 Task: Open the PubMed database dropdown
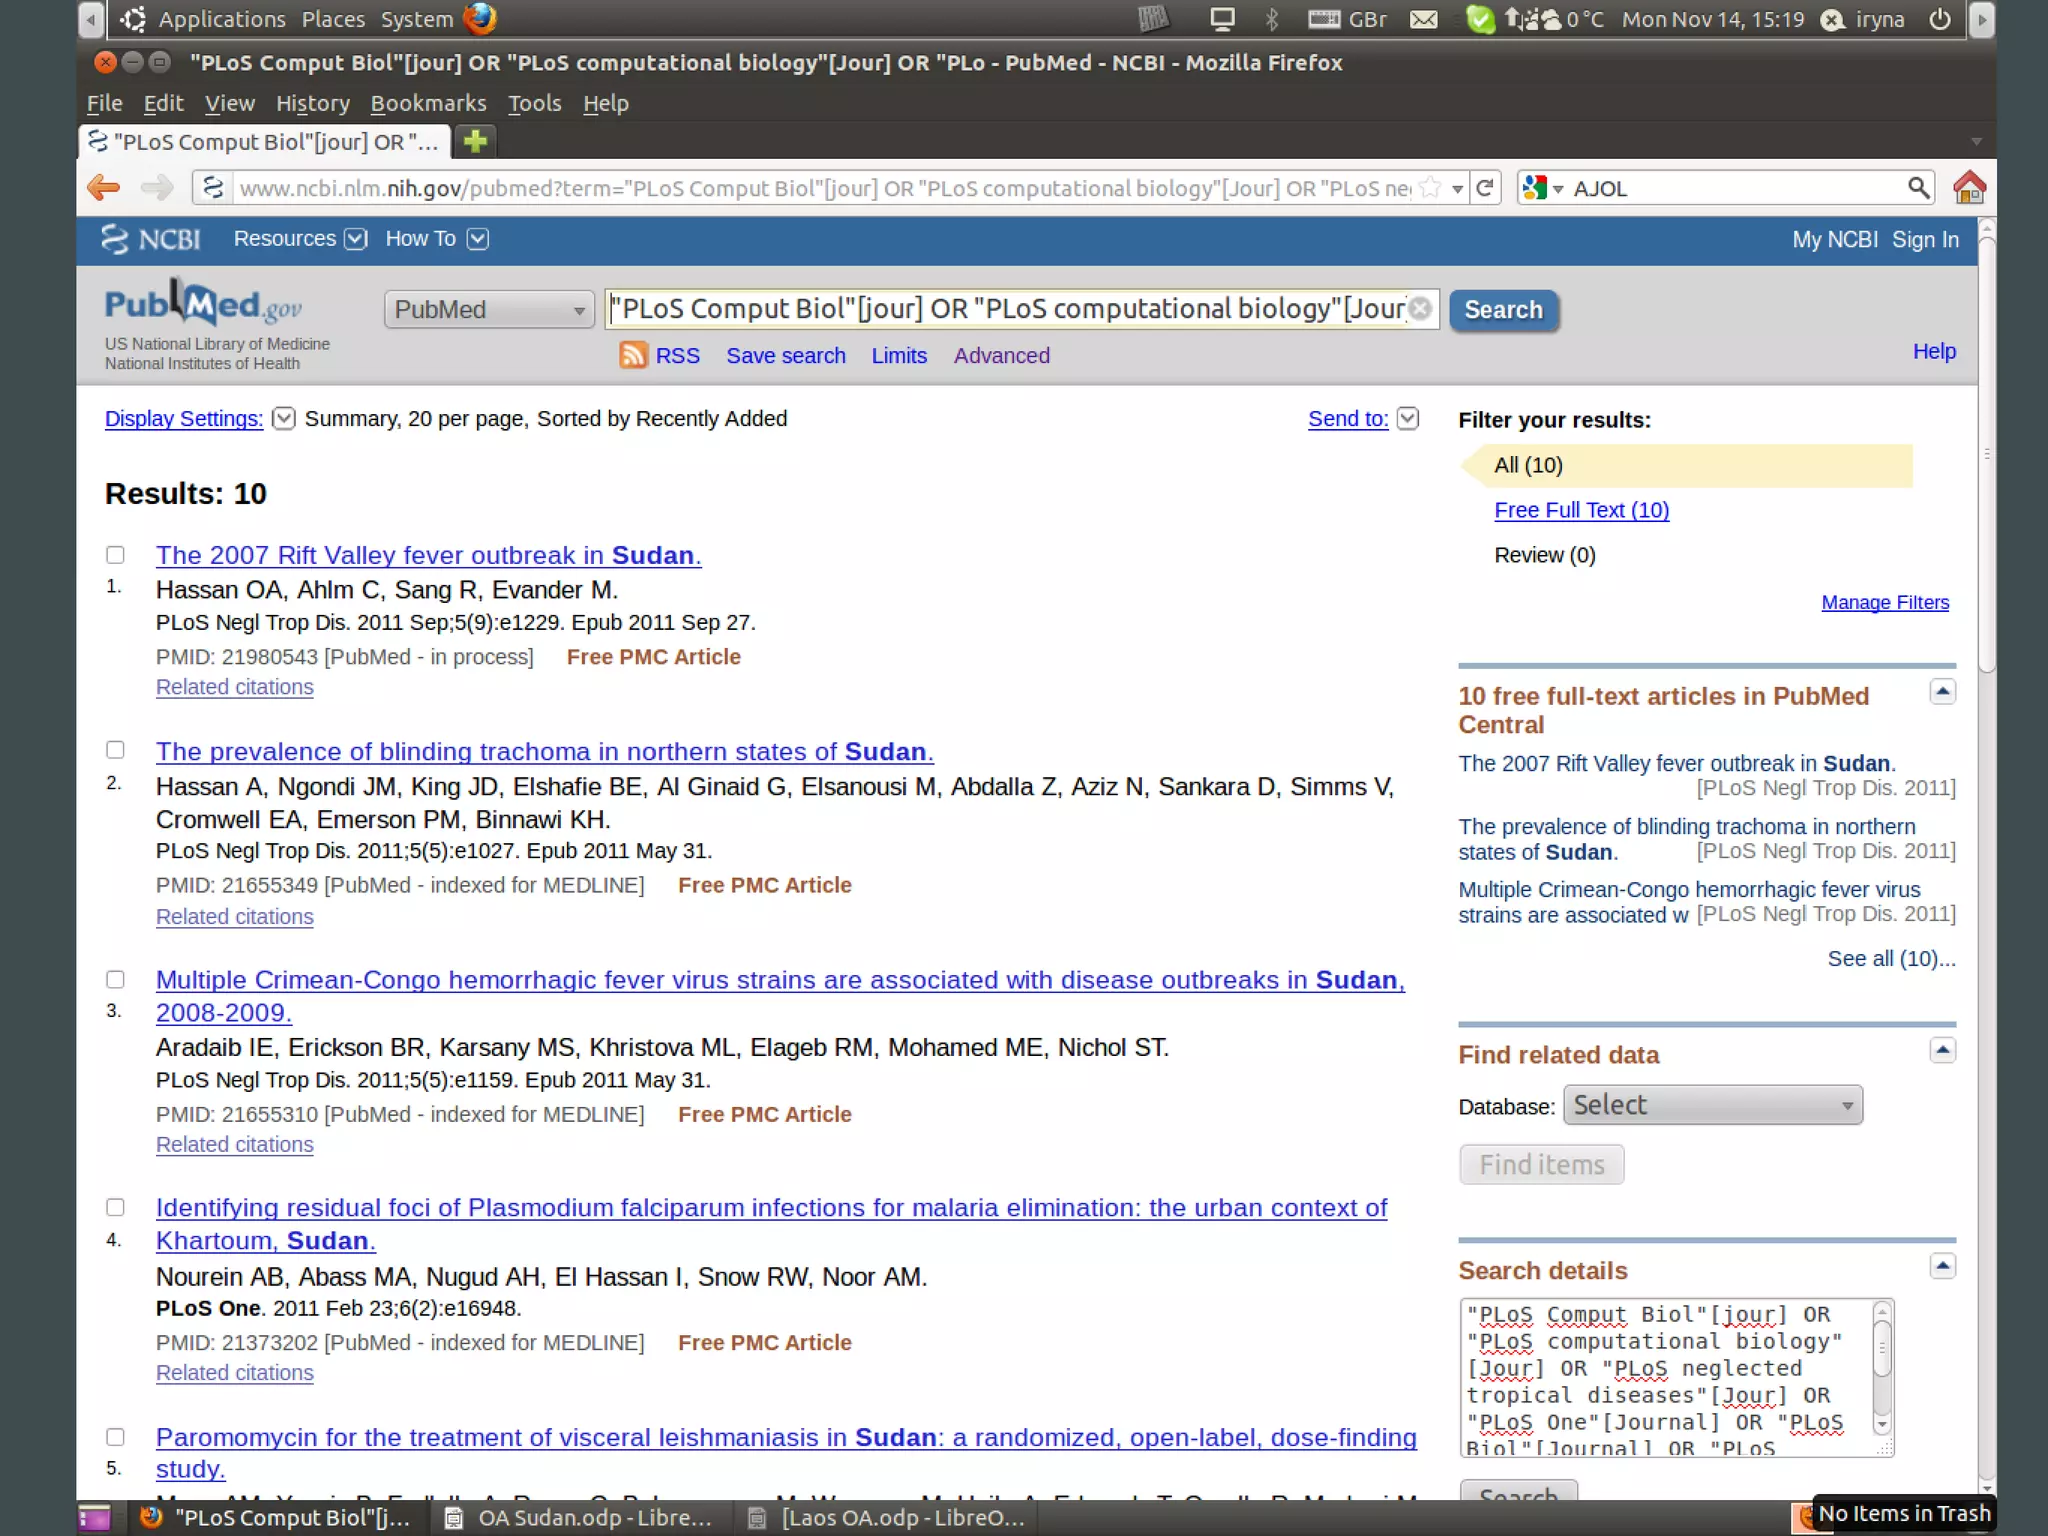coord(489,310)
